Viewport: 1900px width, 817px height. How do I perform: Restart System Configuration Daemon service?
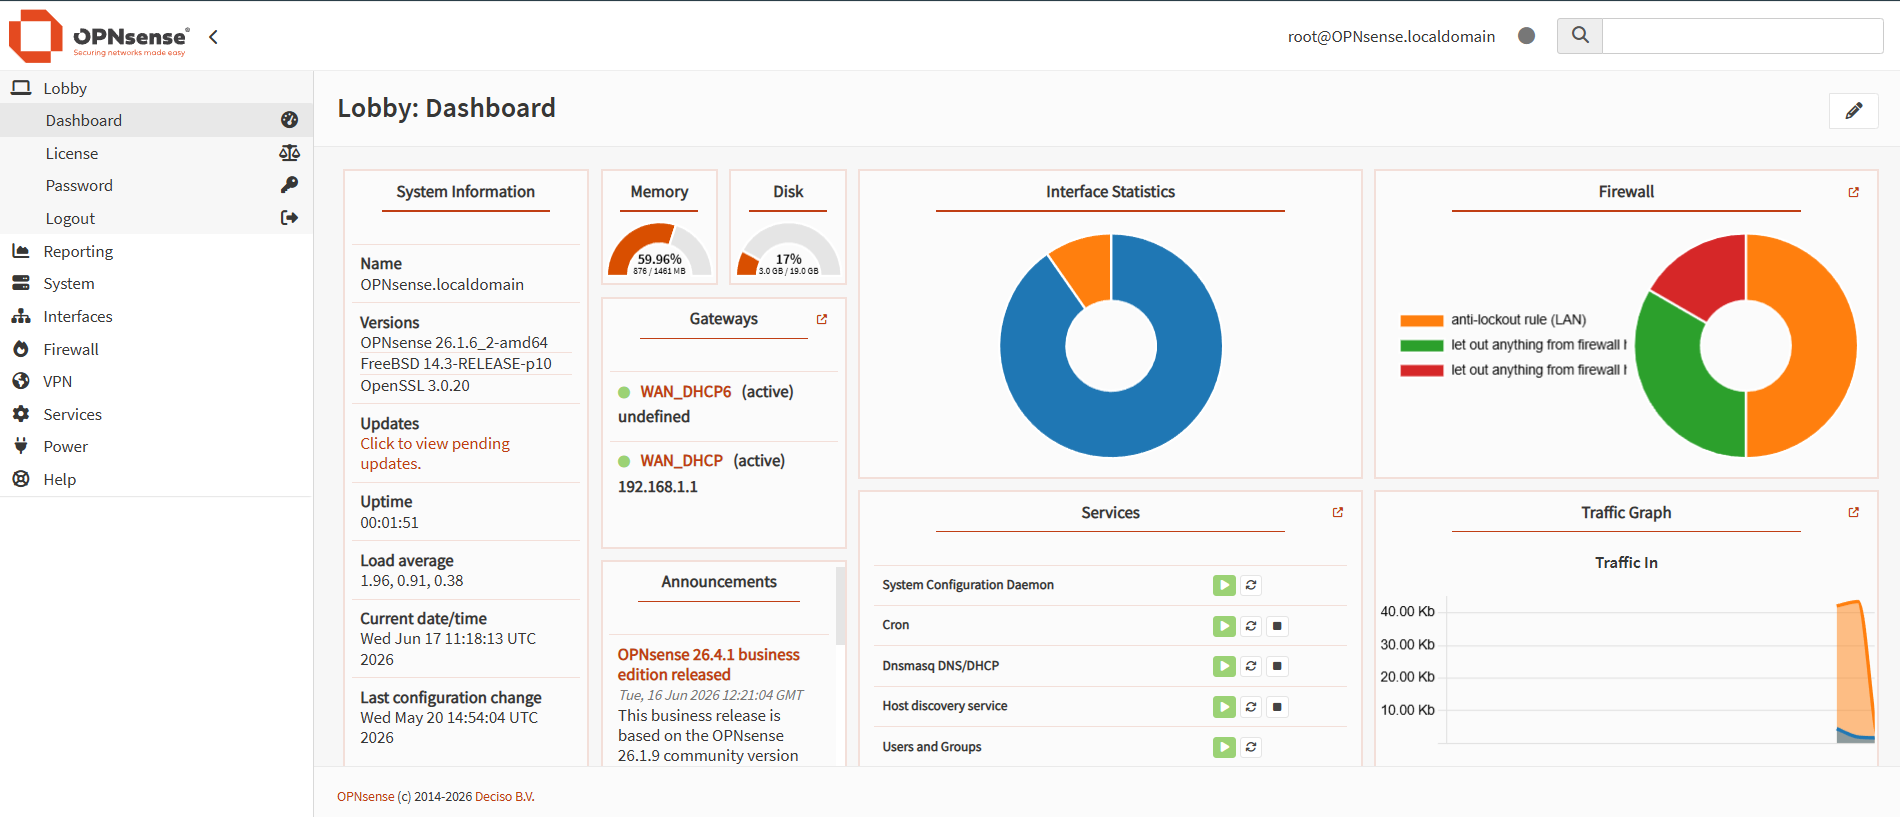1251,585
